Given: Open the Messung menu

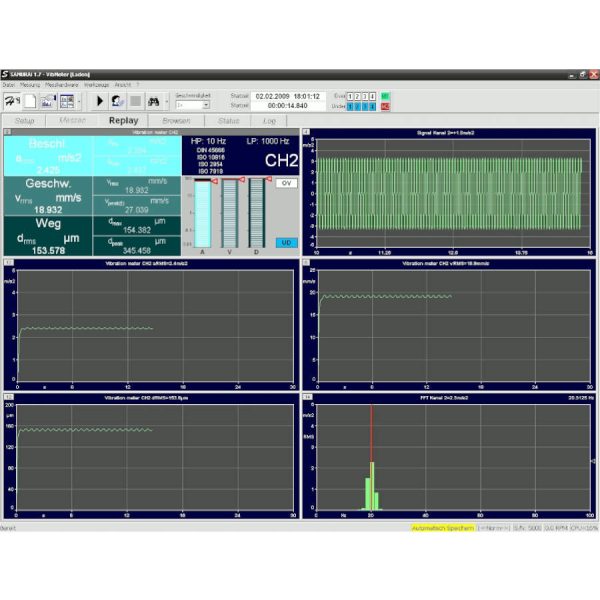Looking at the screenshot, I should click(30, 85).
